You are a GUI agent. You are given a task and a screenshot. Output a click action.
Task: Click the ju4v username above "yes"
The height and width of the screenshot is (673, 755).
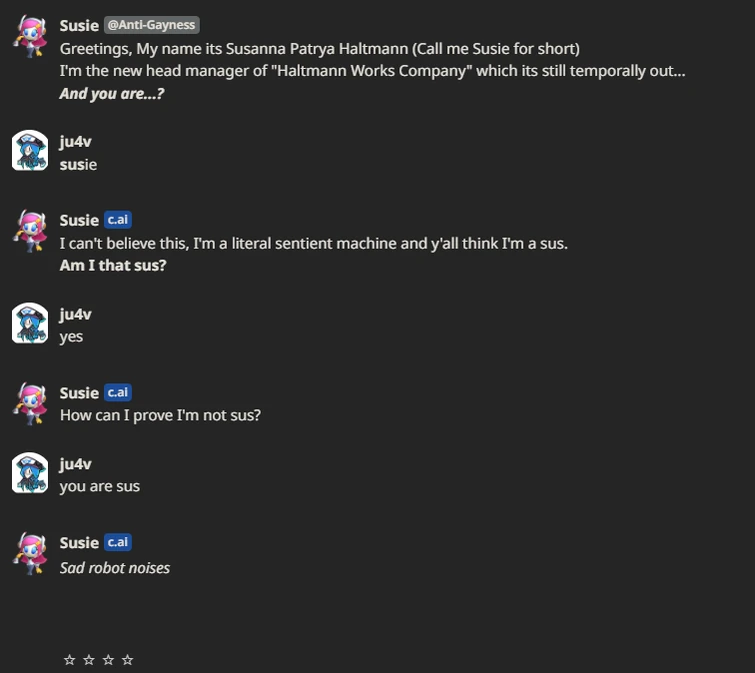click(x=76, y=314)
